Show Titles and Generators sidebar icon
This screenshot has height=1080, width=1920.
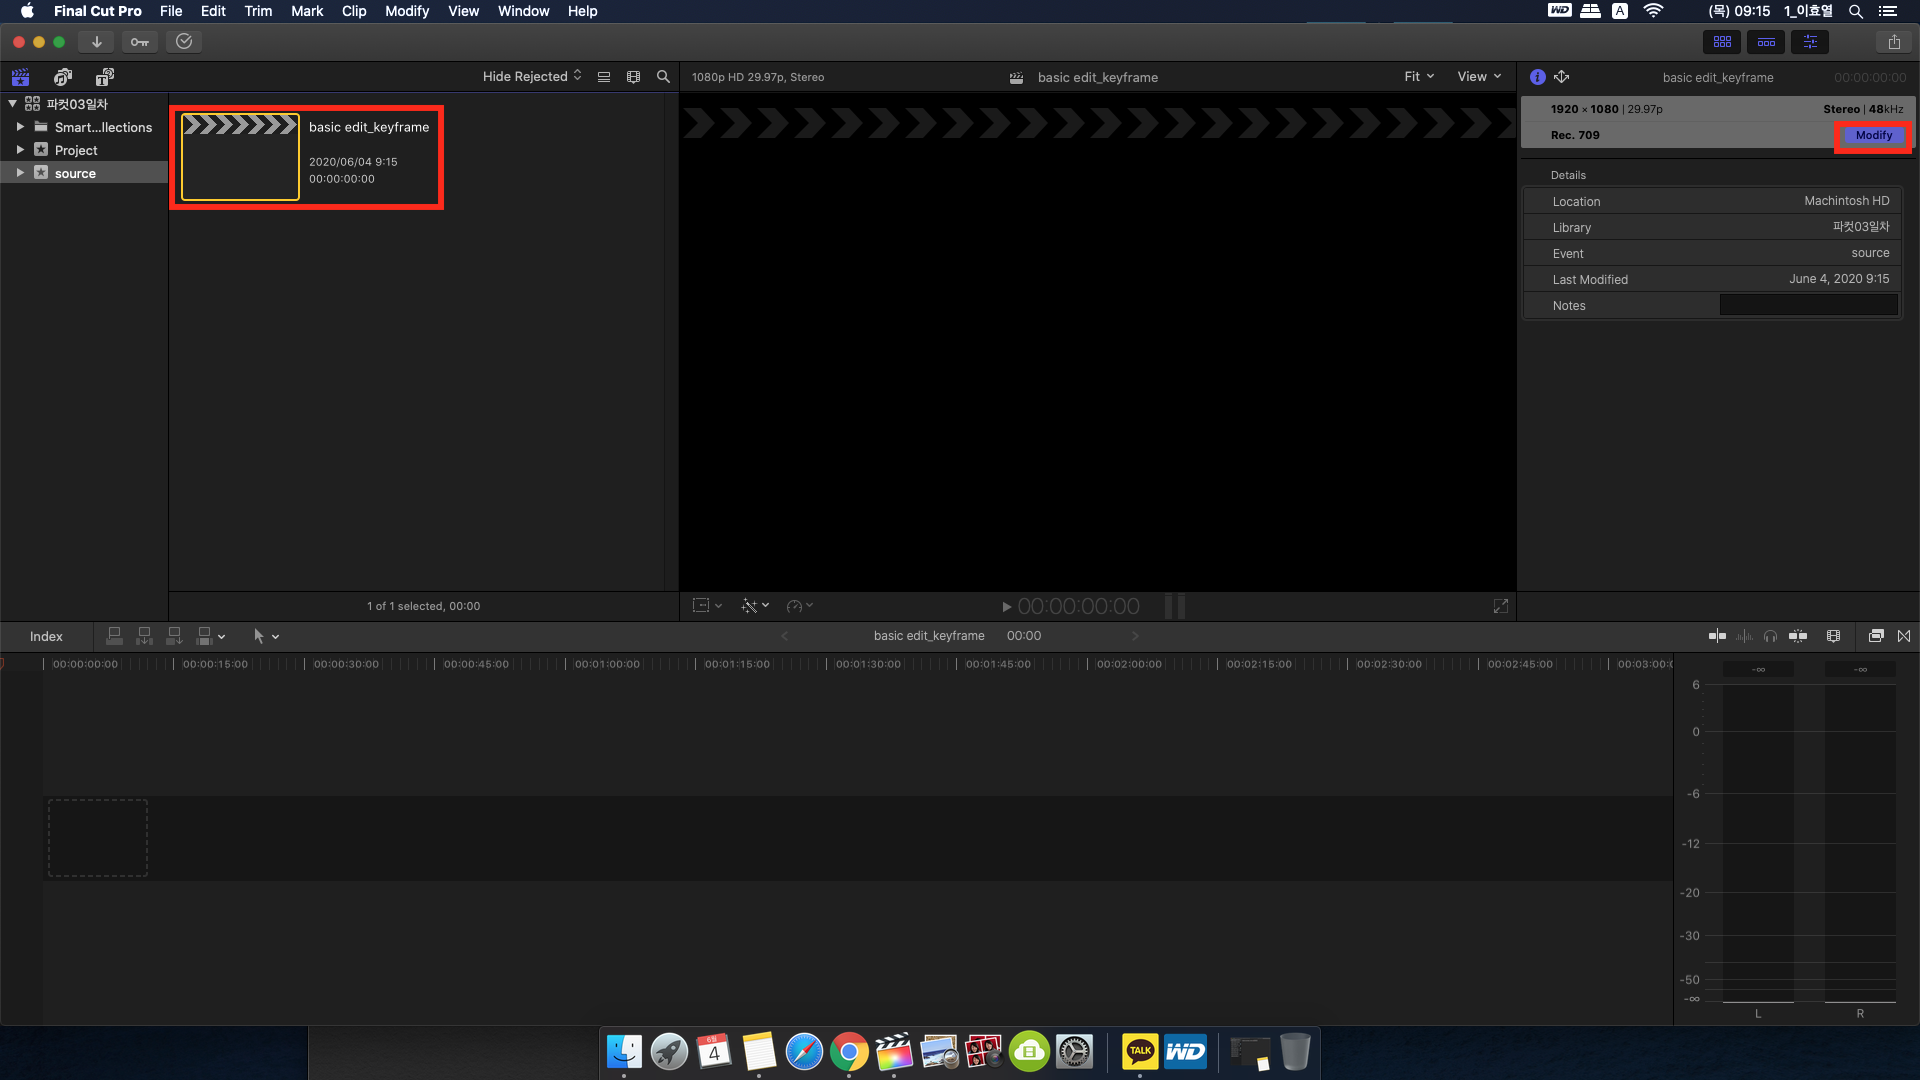pos(105,77)
